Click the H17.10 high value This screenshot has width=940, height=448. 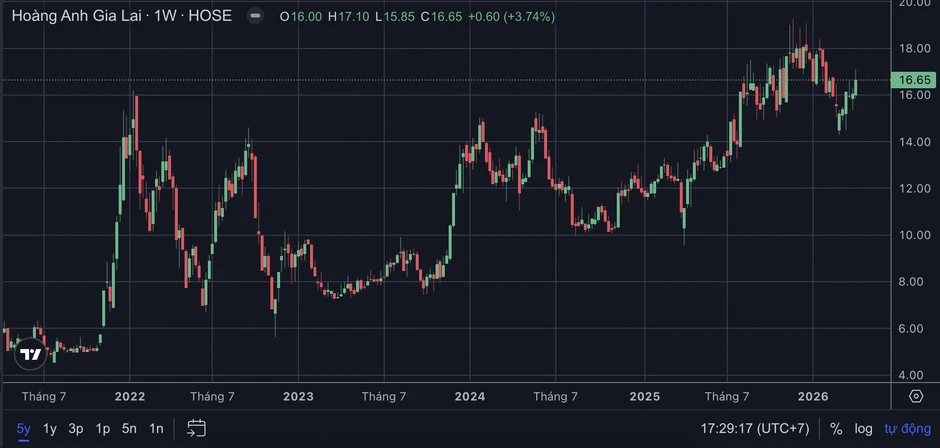tap(349, 17)
